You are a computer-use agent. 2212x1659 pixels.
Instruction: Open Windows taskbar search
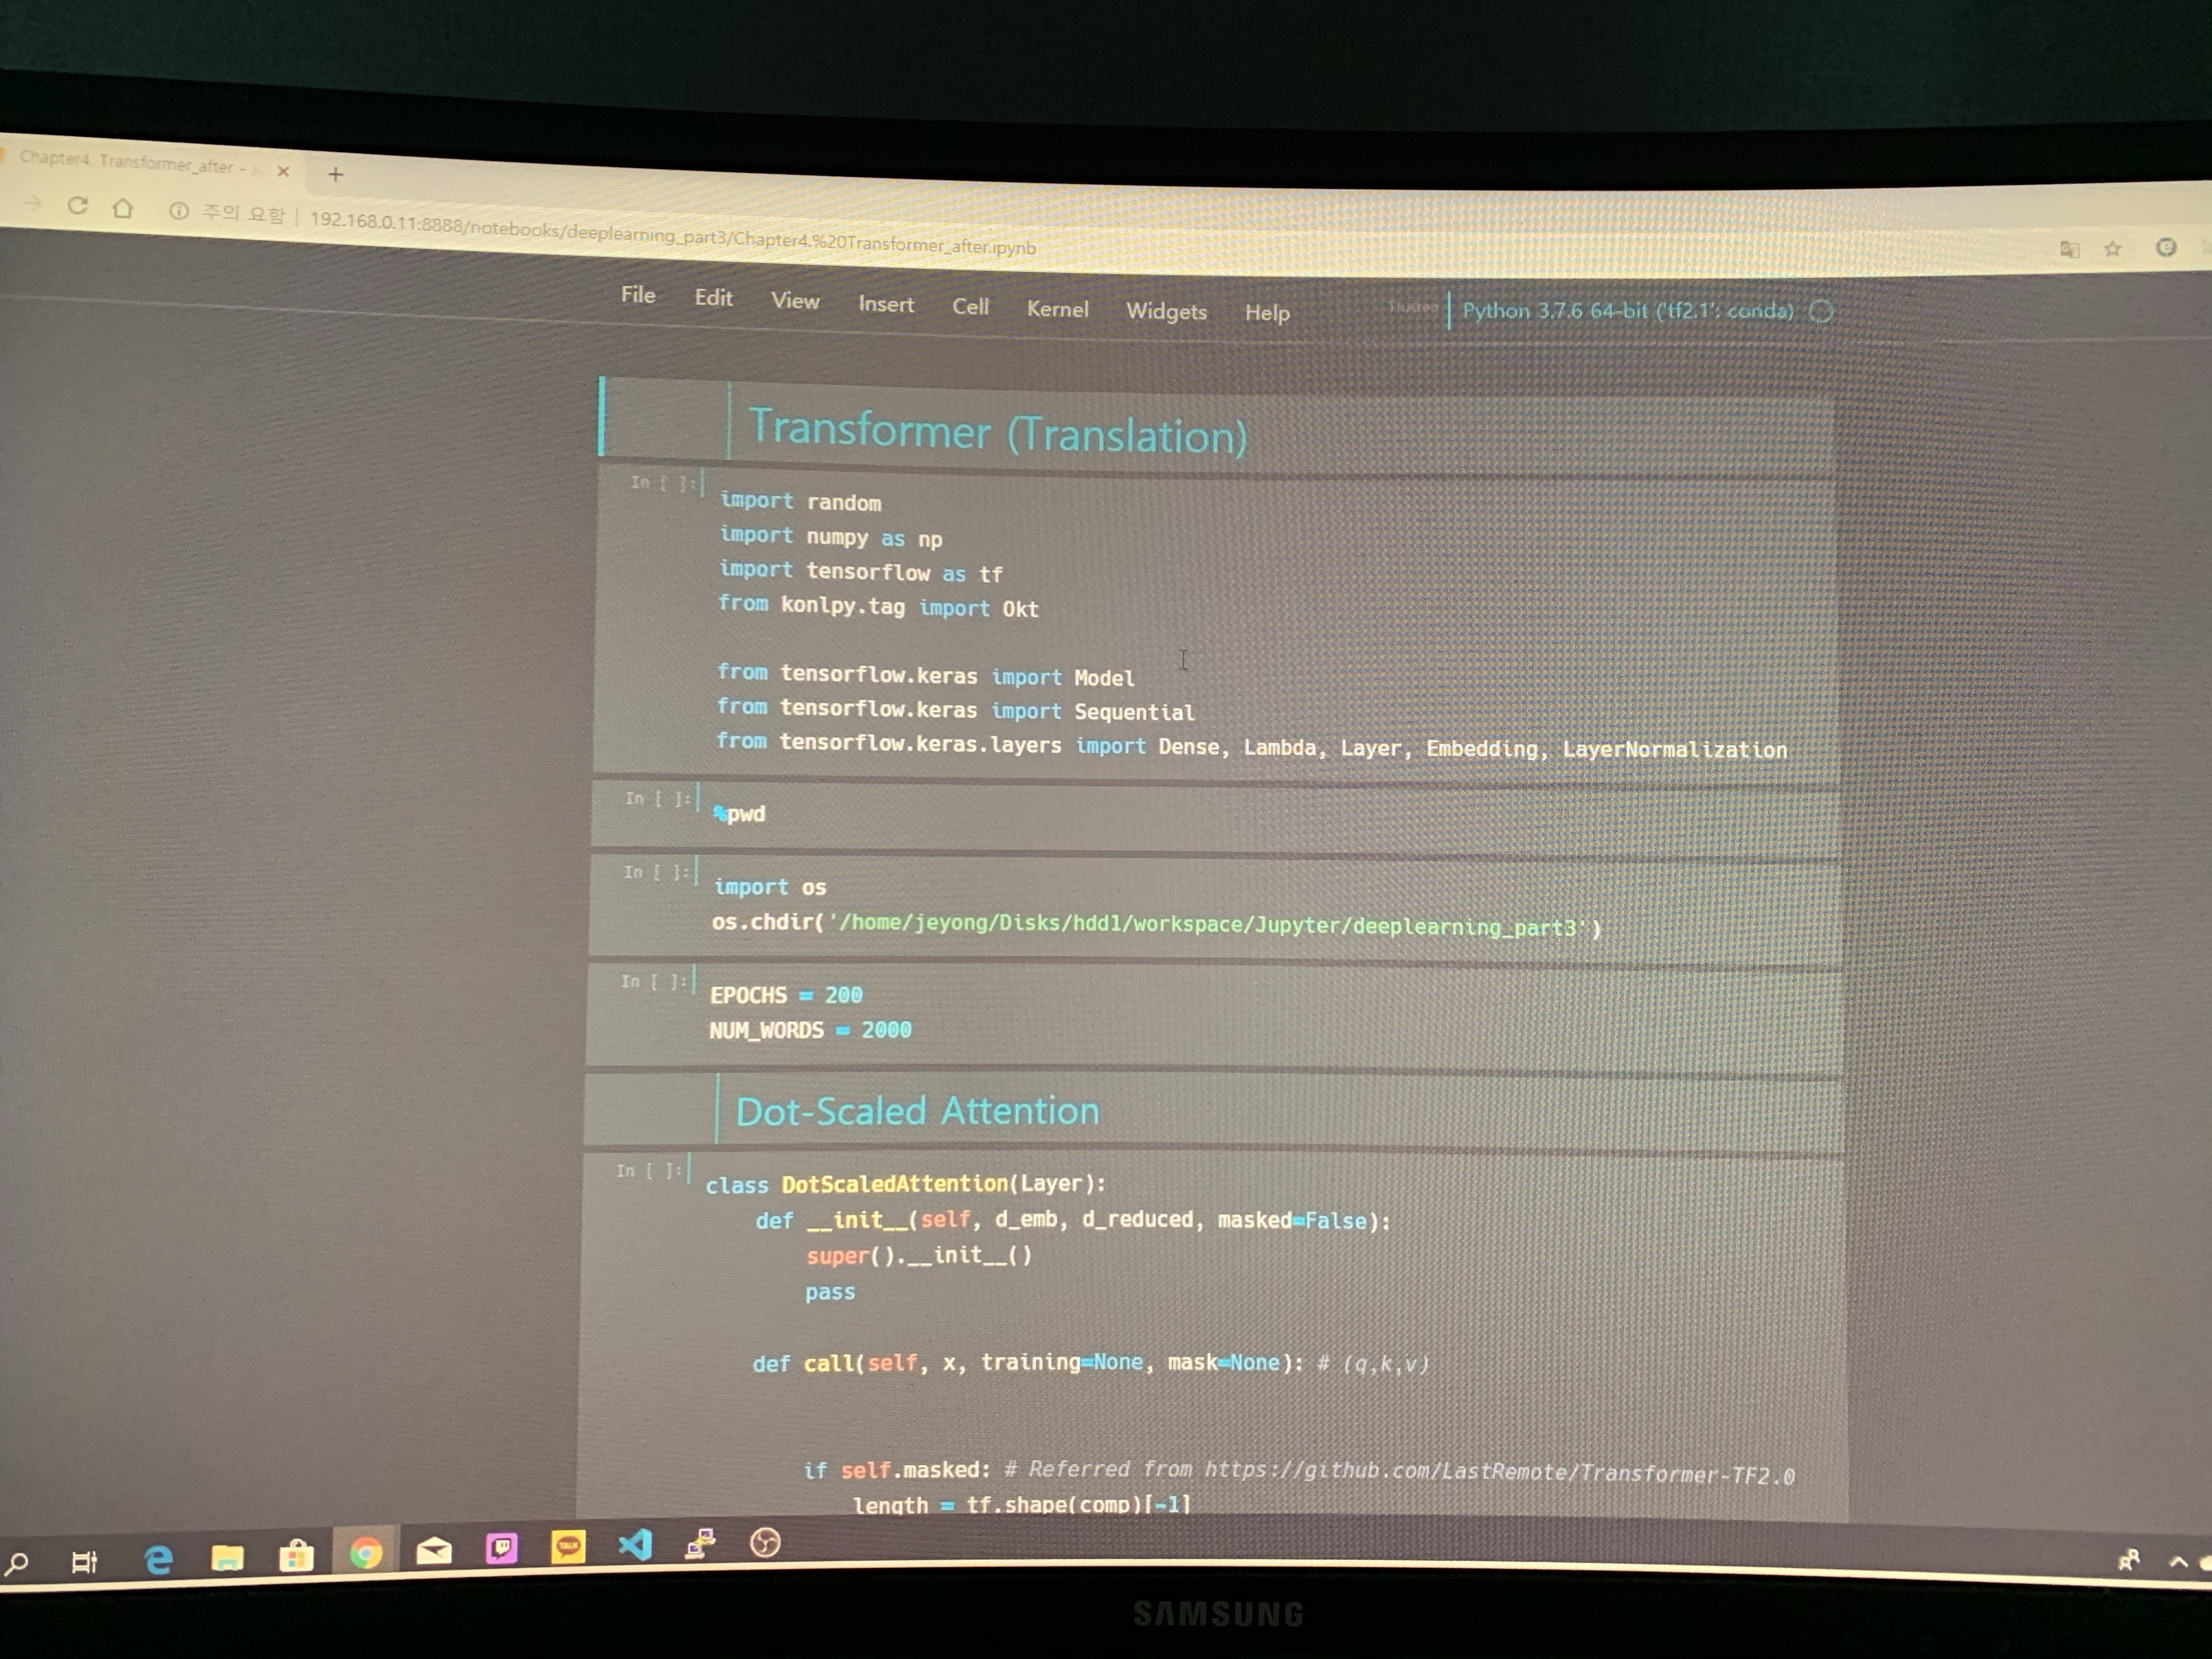click(17, 1563)
